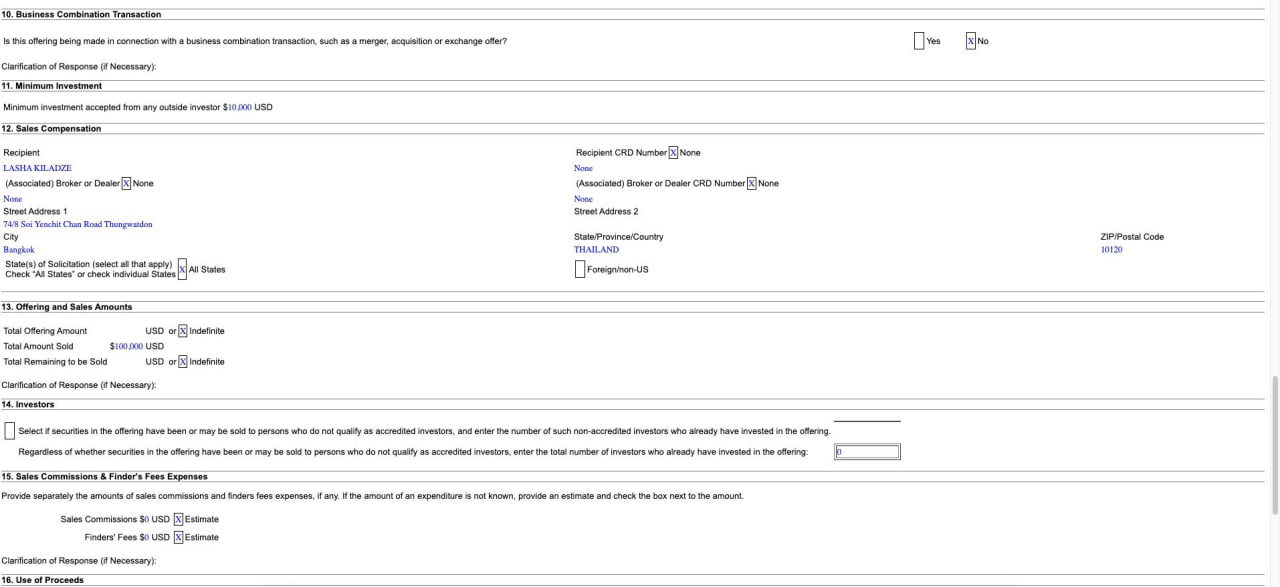Click the $100,000 Total Amount Sold value
This screenshot has width=1280, height=587.
125,346
